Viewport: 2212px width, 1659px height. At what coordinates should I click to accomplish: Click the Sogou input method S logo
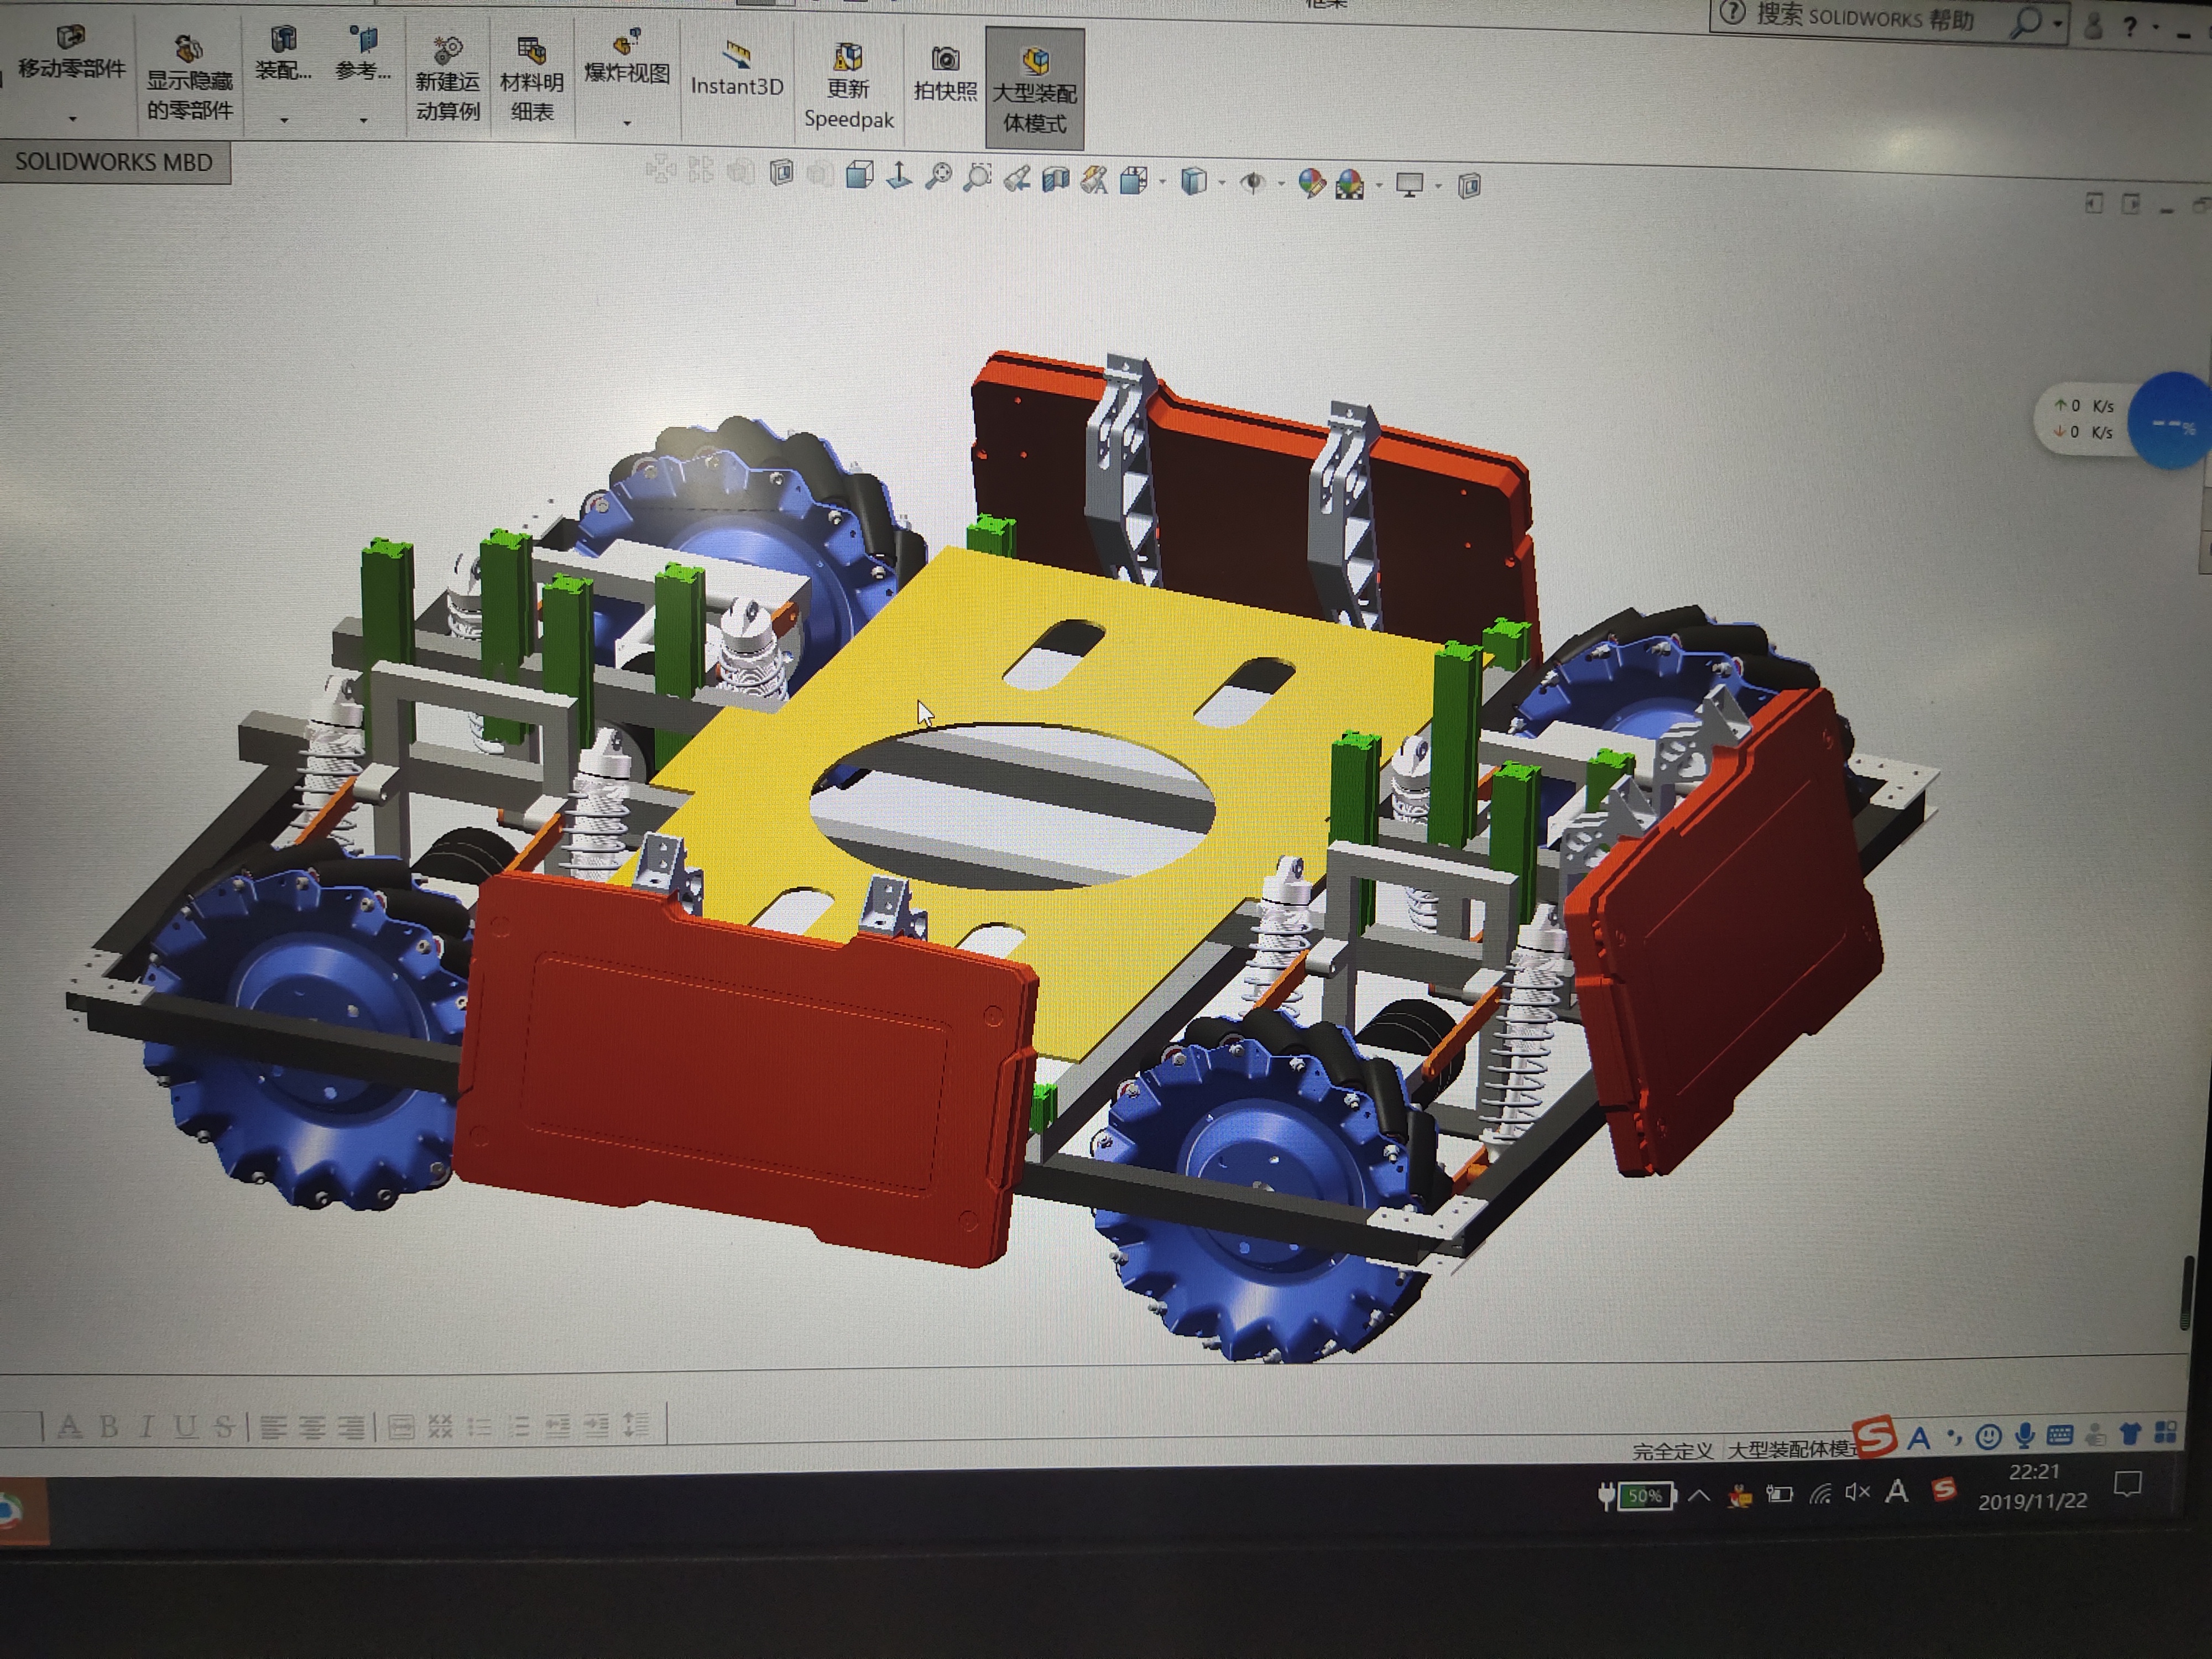(1875, 1436)
